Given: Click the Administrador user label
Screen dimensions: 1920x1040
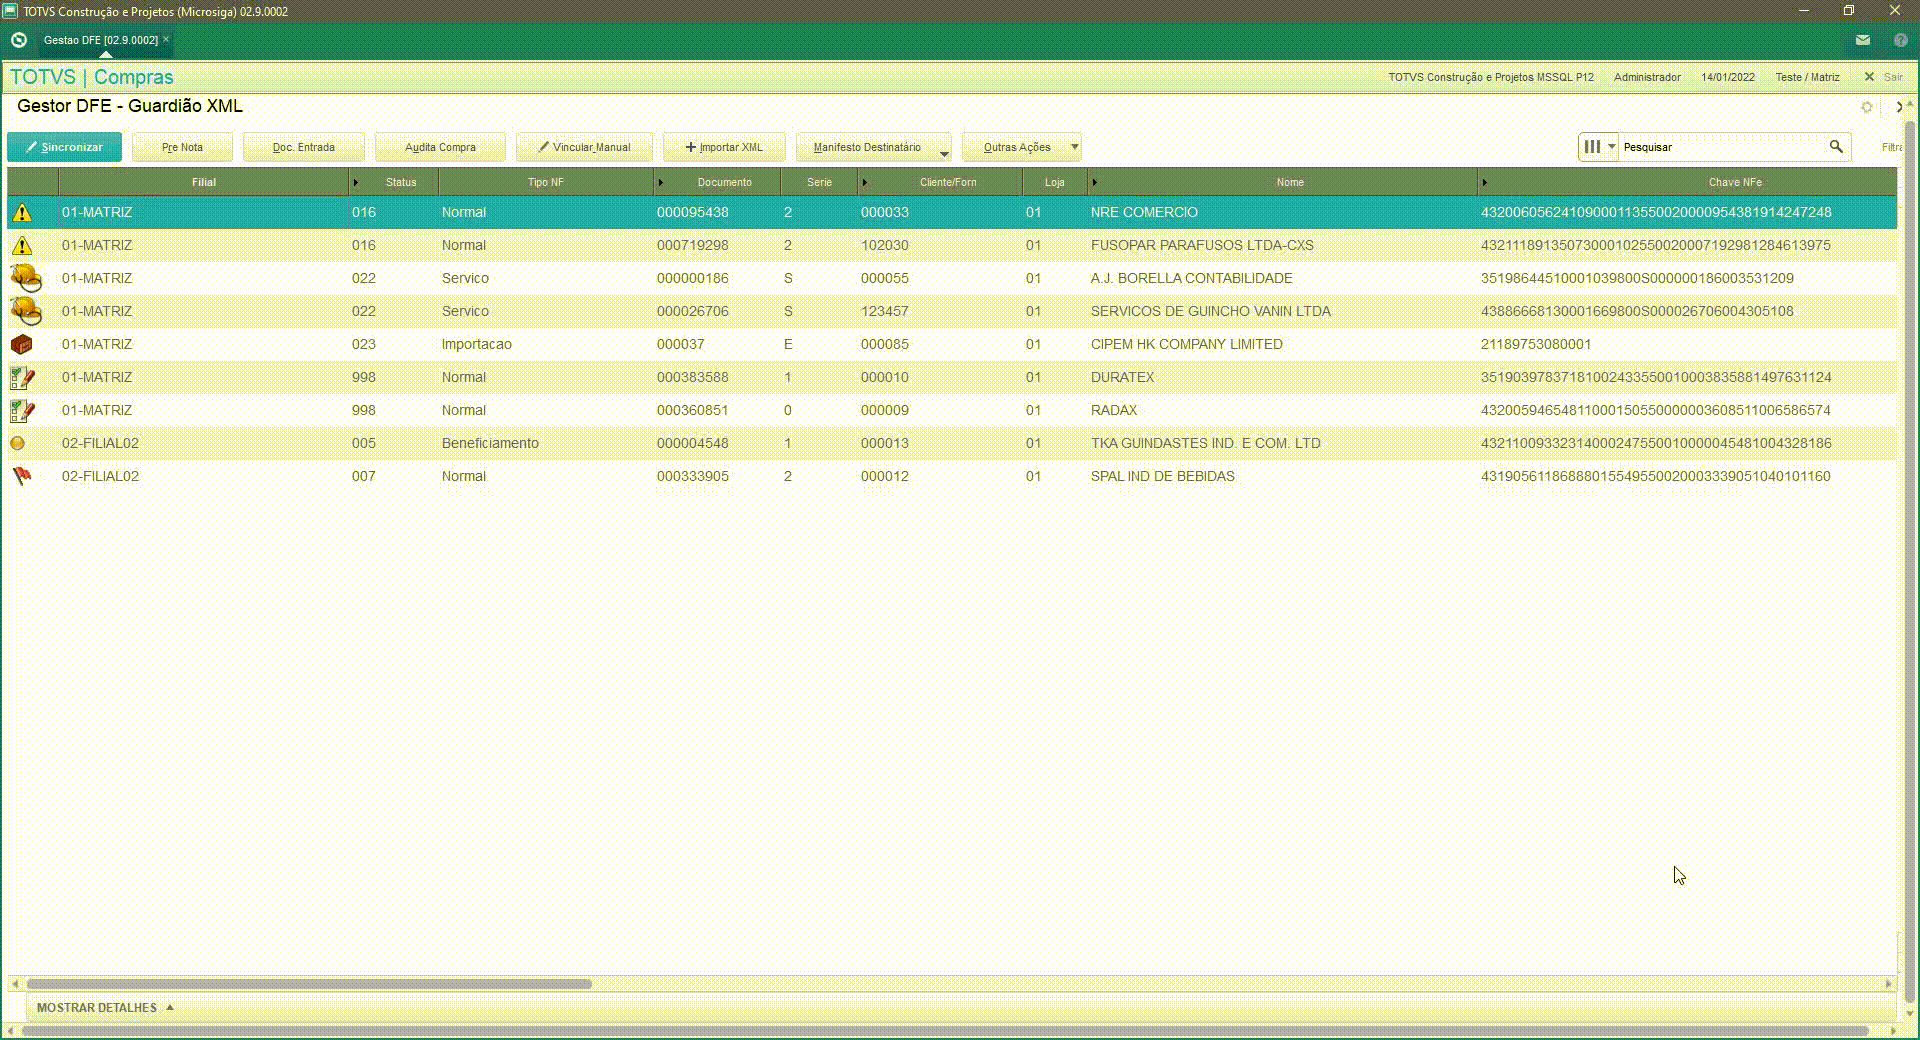Looking at the screenshot, I should click(1647, 77).
